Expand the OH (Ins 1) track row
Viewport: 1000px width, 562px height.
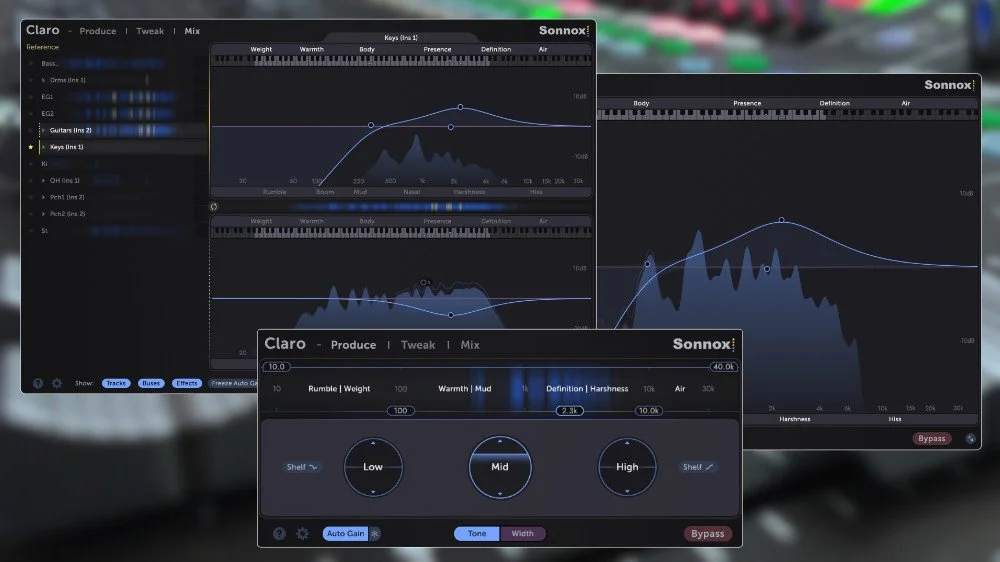43,181
